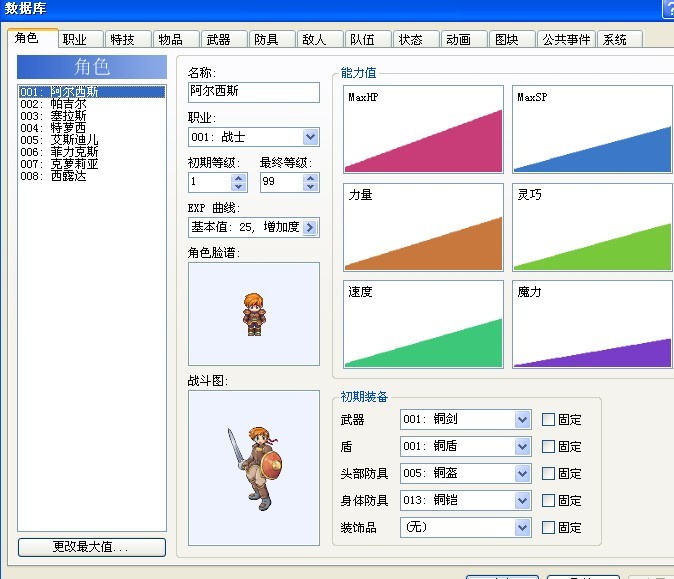Open the 状态 tab
674x579 pixels.
tap(417, 40)
